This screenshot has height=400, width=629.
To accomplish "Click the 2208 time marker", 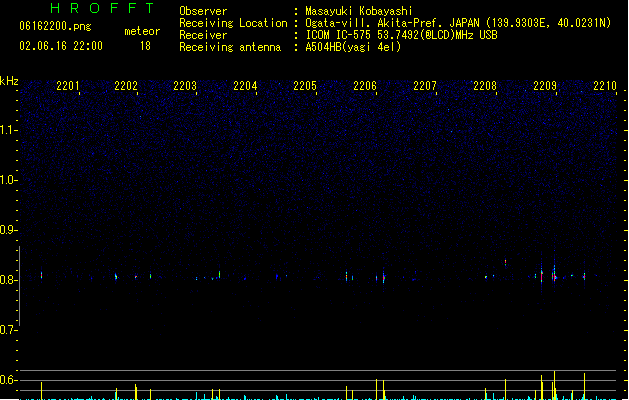I will tap(485, 86).
